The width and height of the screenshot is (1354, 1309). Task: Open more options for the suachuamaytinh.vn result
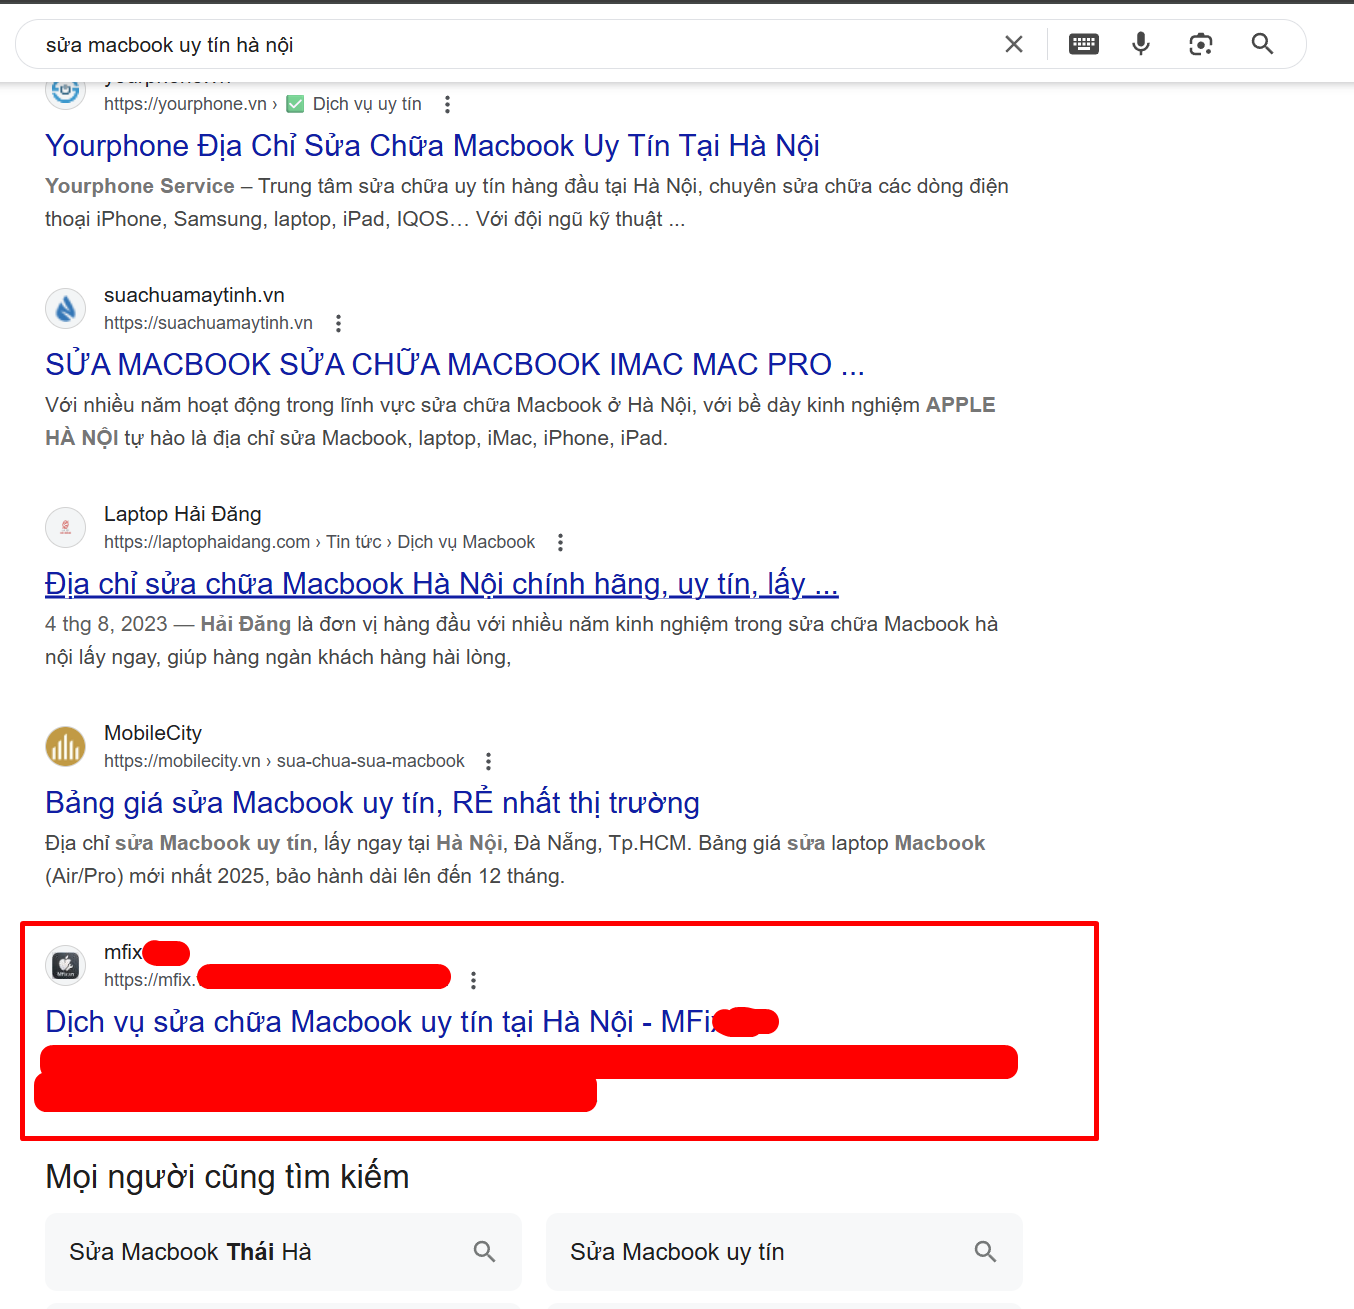click(x=338, y=323)
